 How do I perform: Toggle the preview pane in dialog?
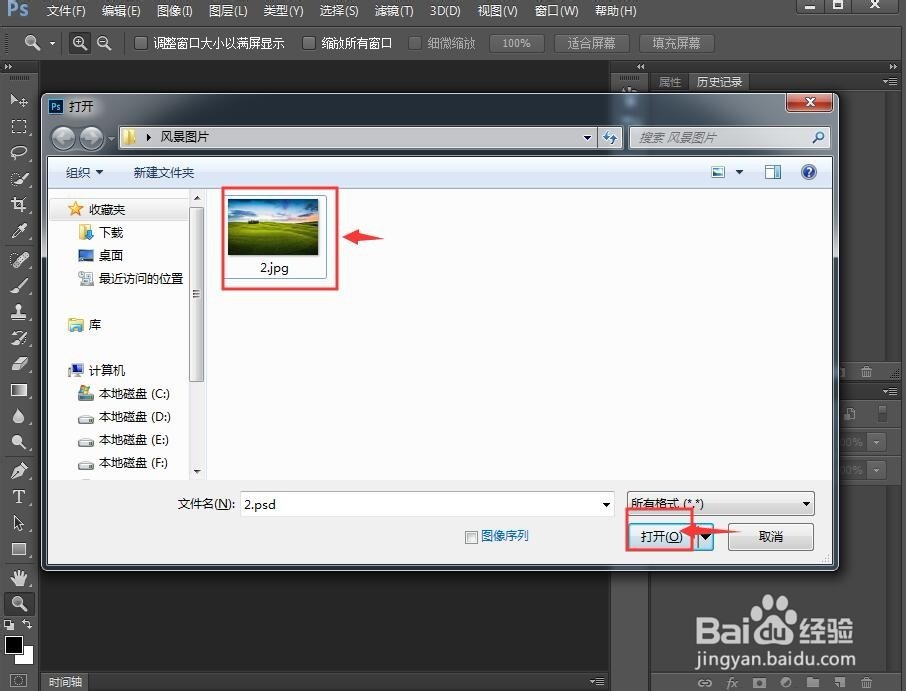coord(773,172)
